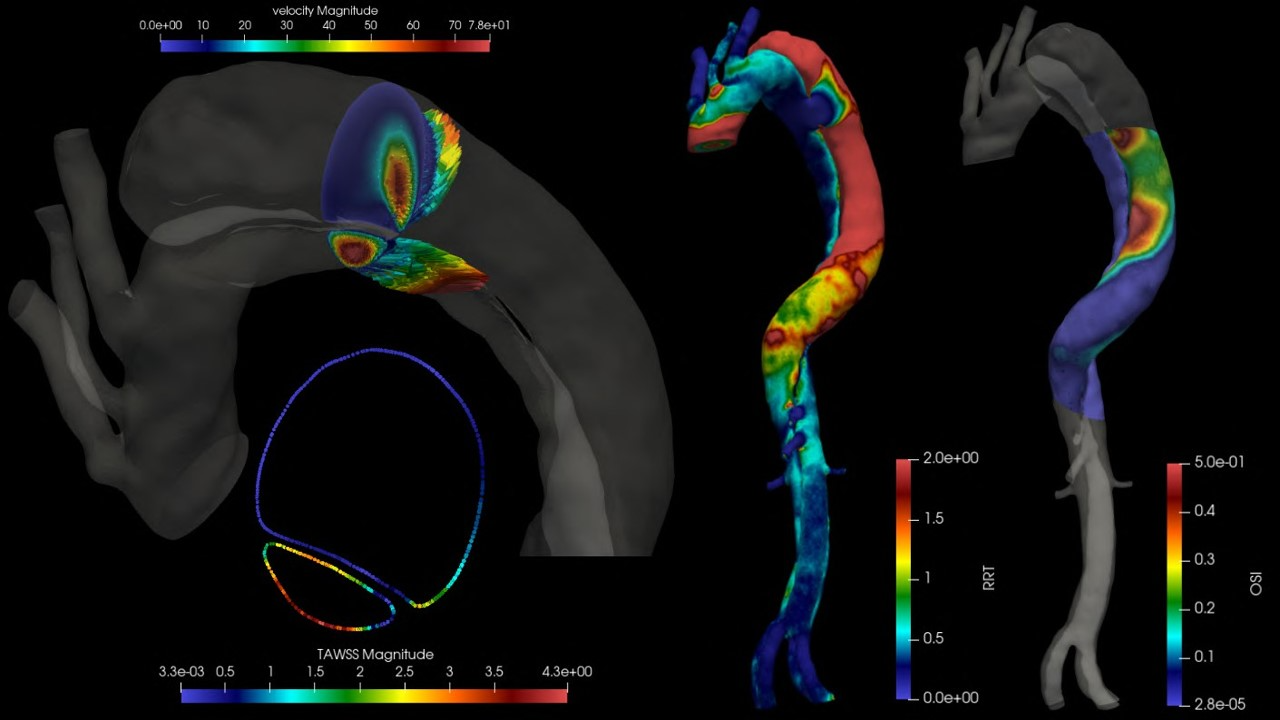Click the 2.8e-05 minimum OSI label
This screenshot has width=1280, height=720.
tap(1219, 705)
